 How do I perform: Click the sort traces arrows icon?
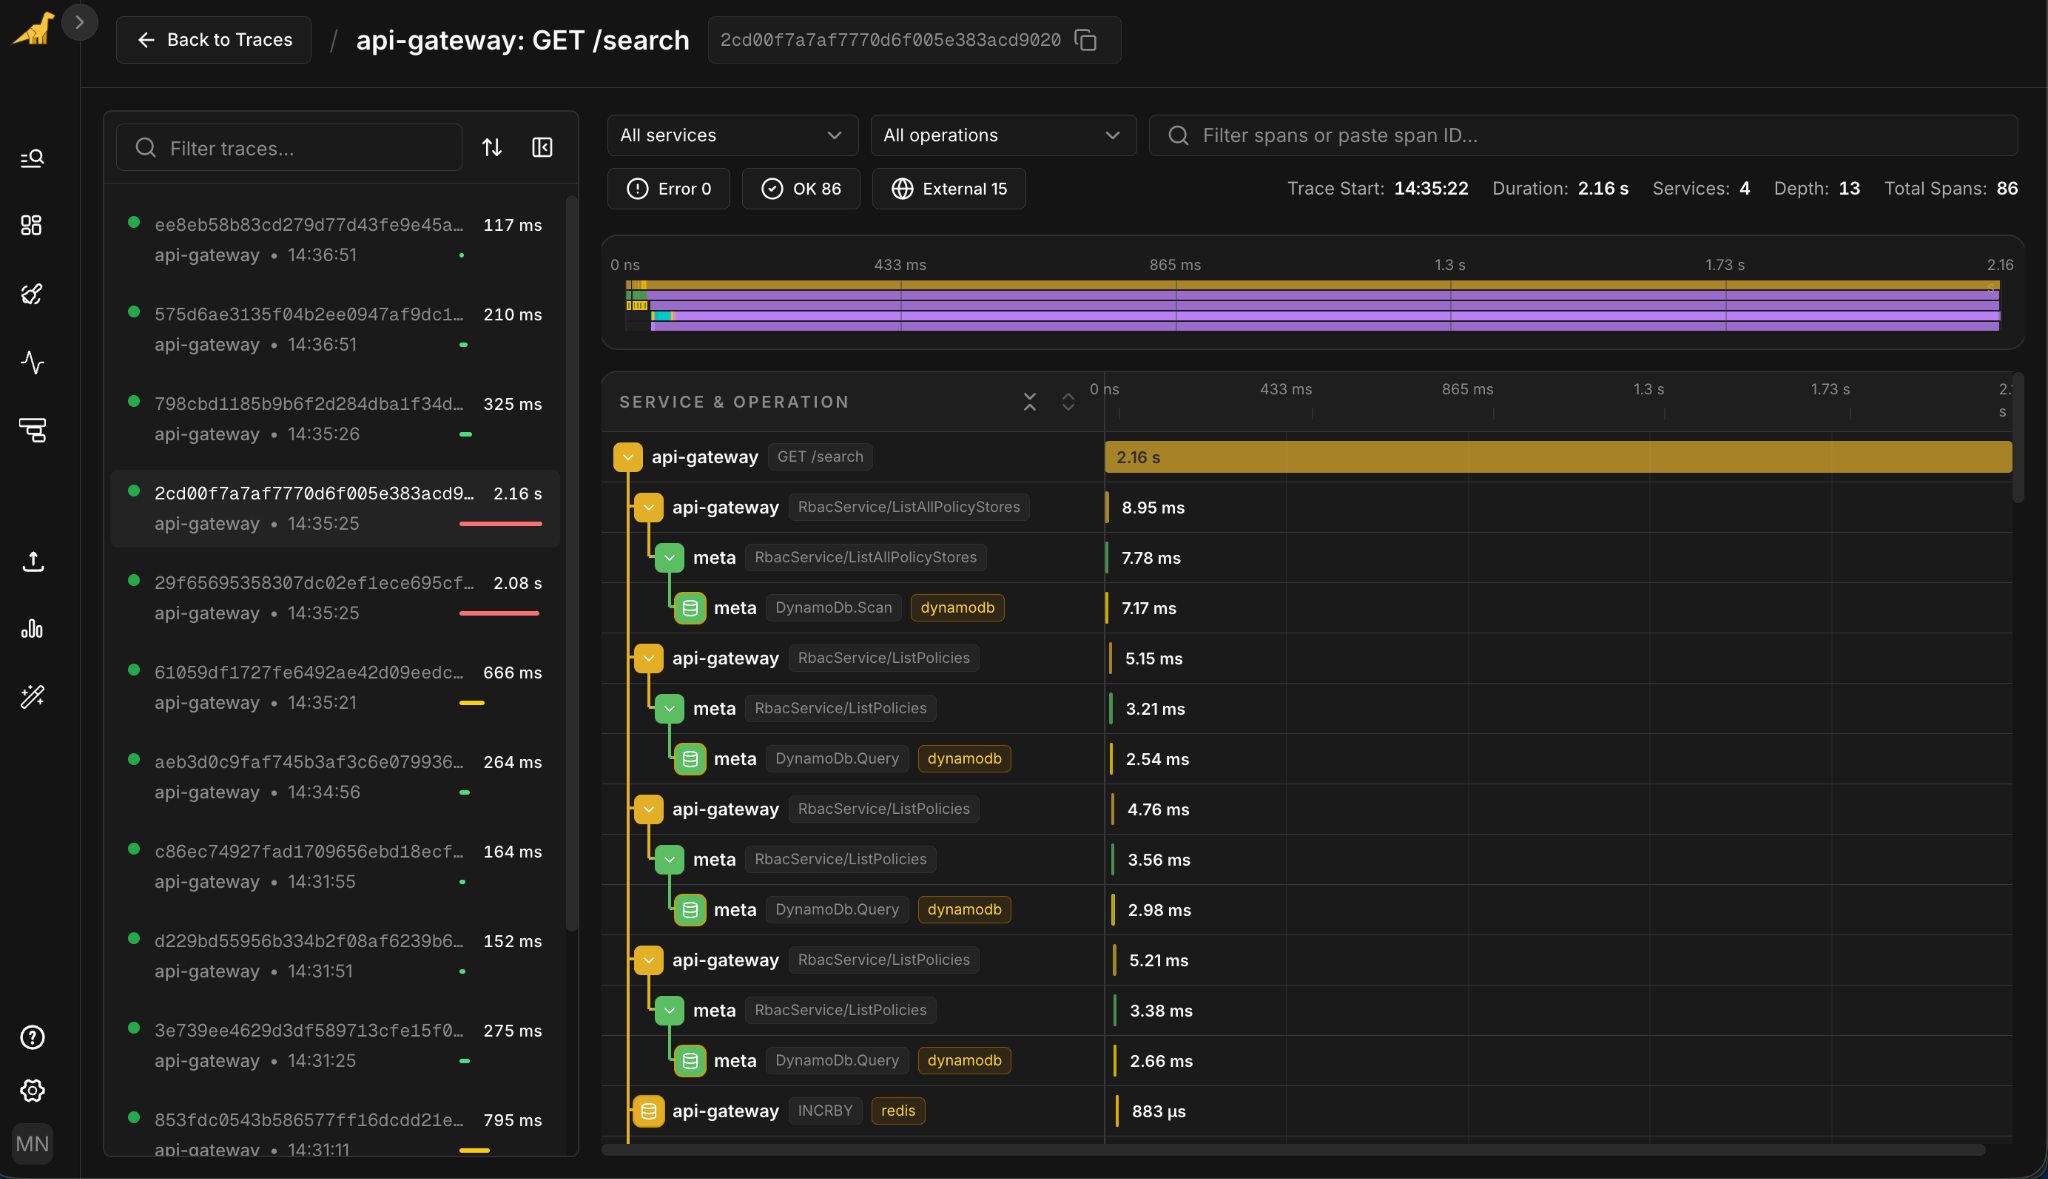[492, 148]
